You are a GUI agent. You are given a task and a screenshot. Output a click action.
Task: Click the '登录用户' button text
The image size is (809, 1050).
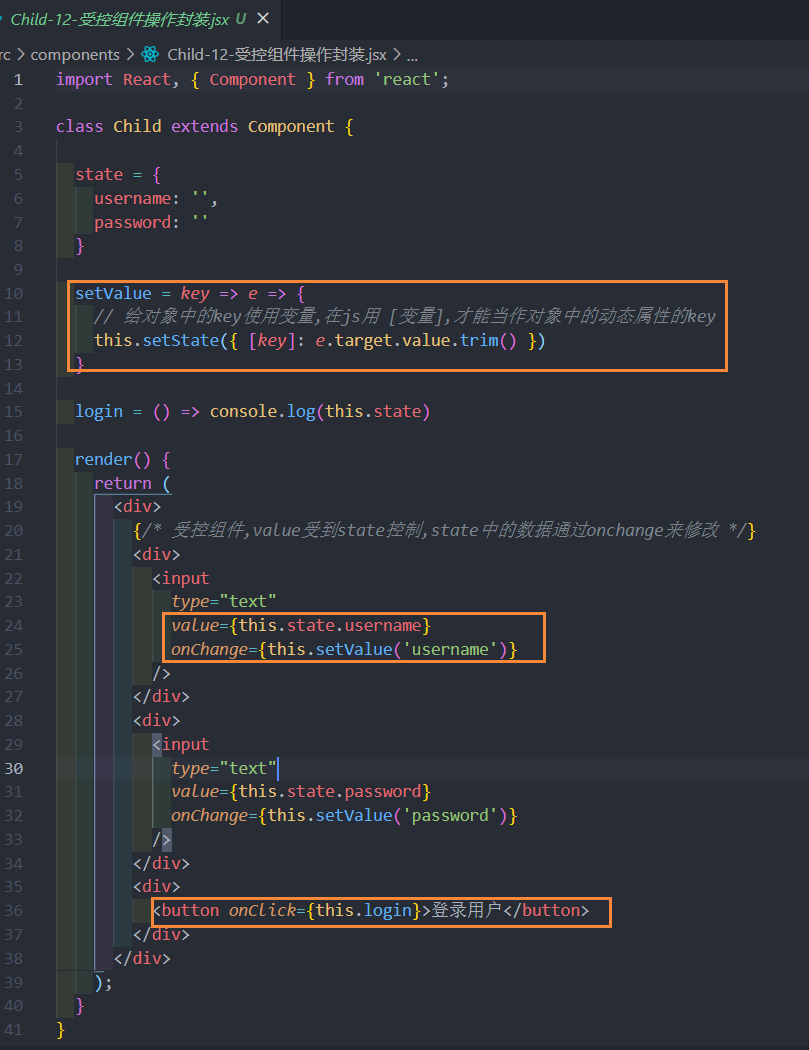coord(466,911)
